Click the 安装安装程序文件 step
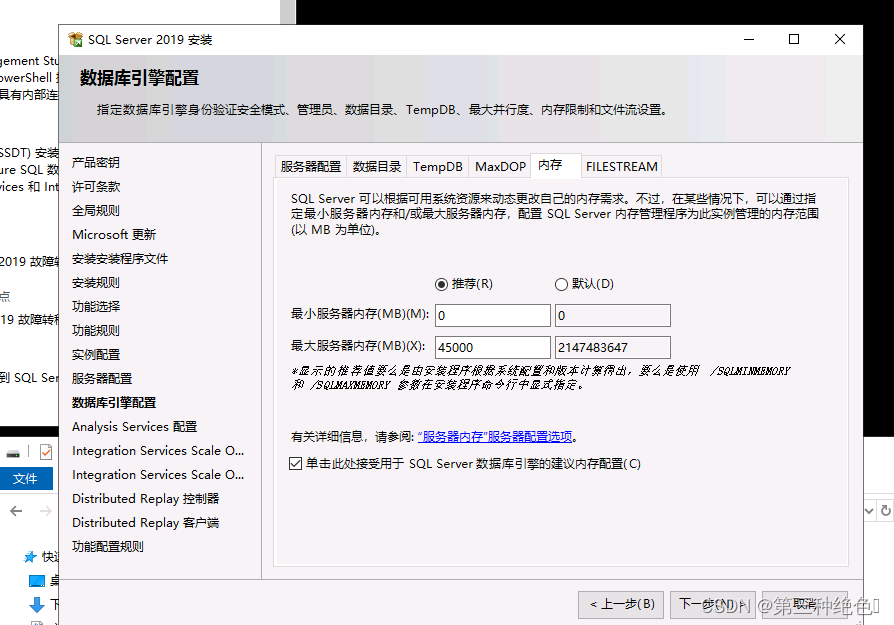Image resolution: width=894 pixels, height=625 pixels. [x=120, y=258]
